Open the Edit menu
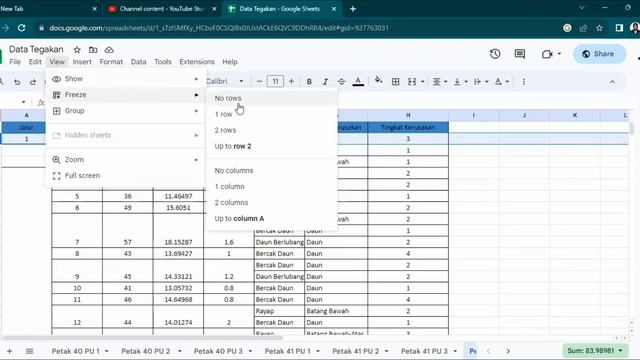 pos(35,62)
